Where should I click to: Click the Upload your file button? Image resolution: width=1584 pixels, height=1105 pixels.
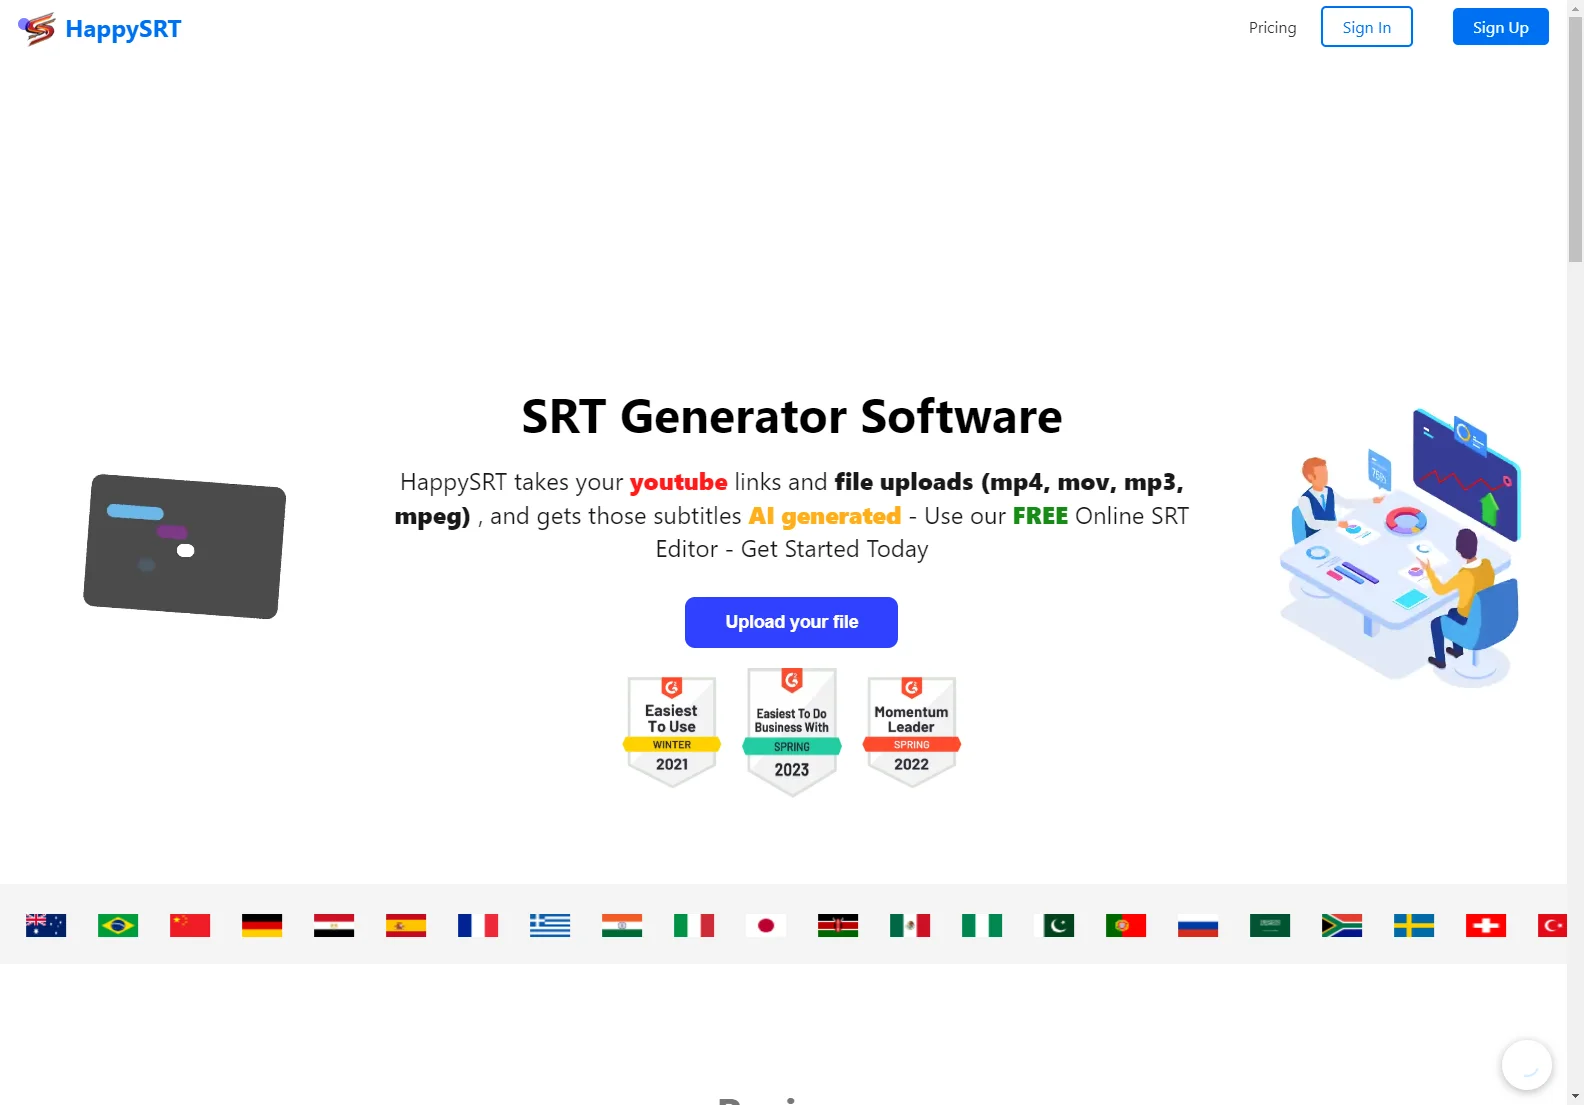click(x=791, y=622)
